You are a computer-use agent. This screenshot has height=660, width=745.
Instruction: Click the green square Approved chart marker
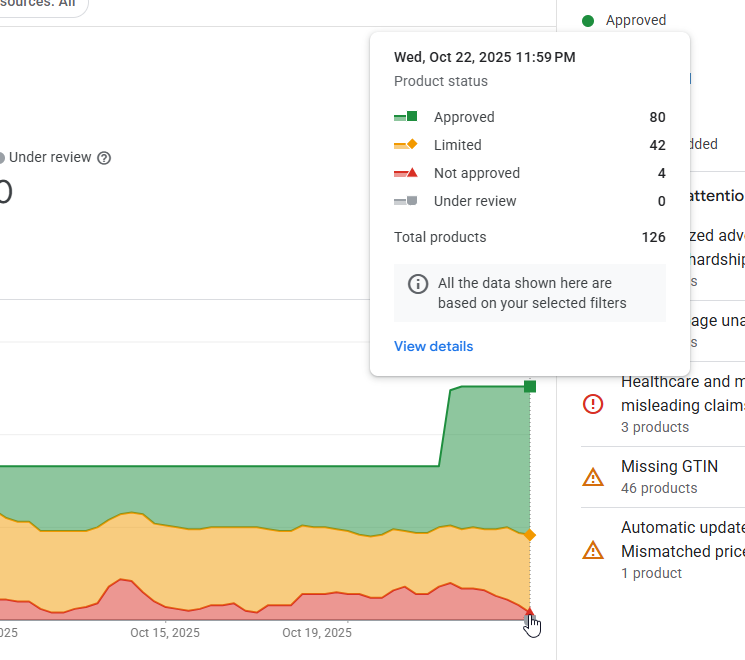530,386
